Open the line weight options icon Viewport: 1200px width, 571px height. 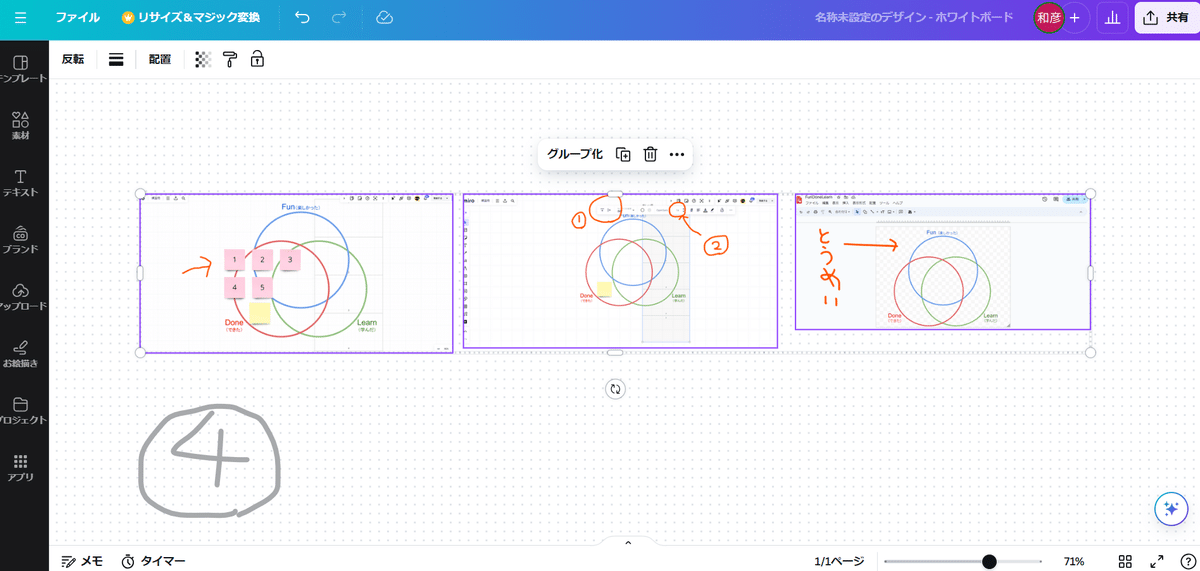click(116, 59)
